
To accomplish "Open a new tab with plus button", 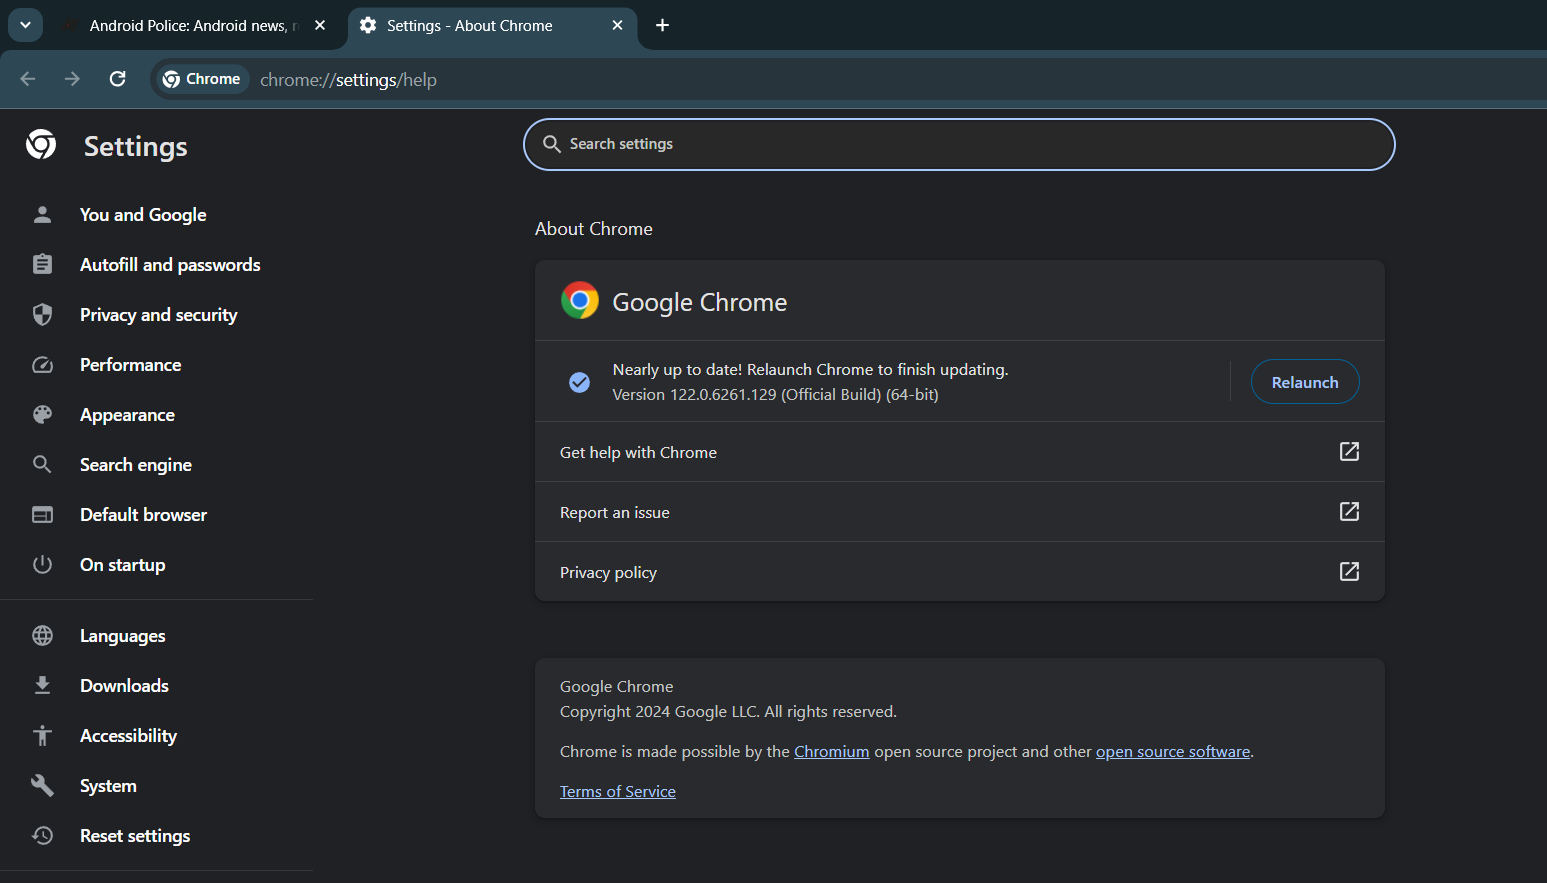I will click(x=662, y=25).
